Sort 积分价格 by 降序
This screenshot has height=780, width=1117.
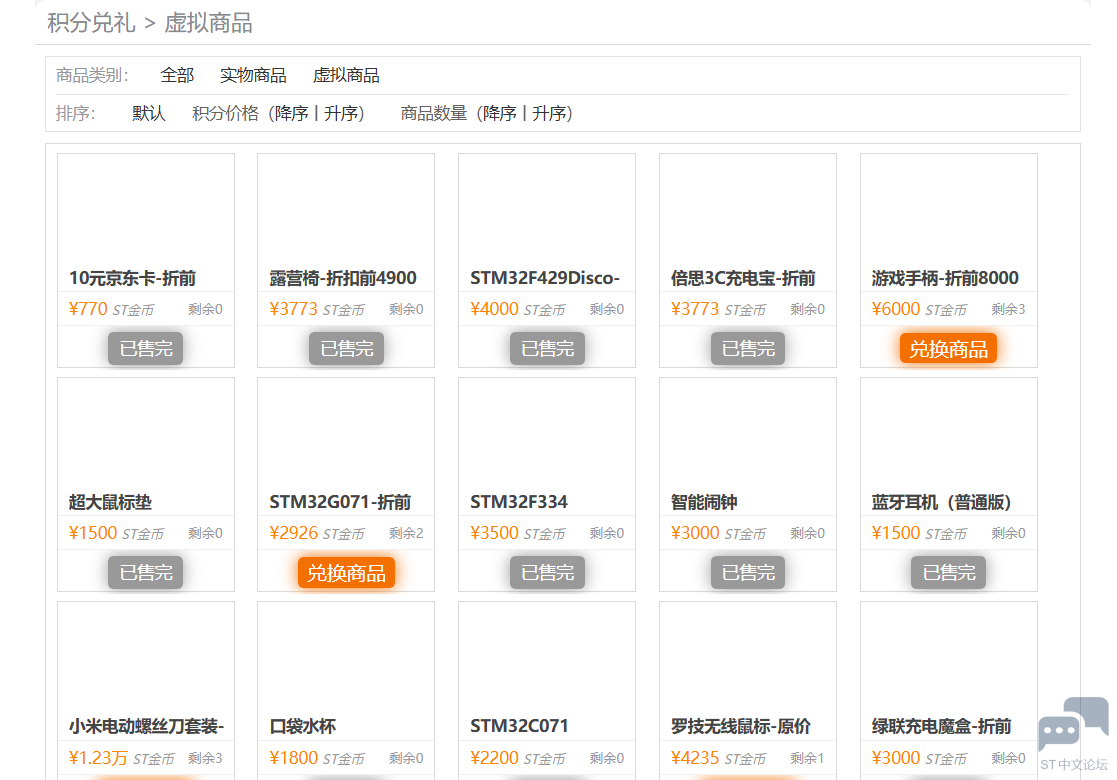tap(293, 114)
